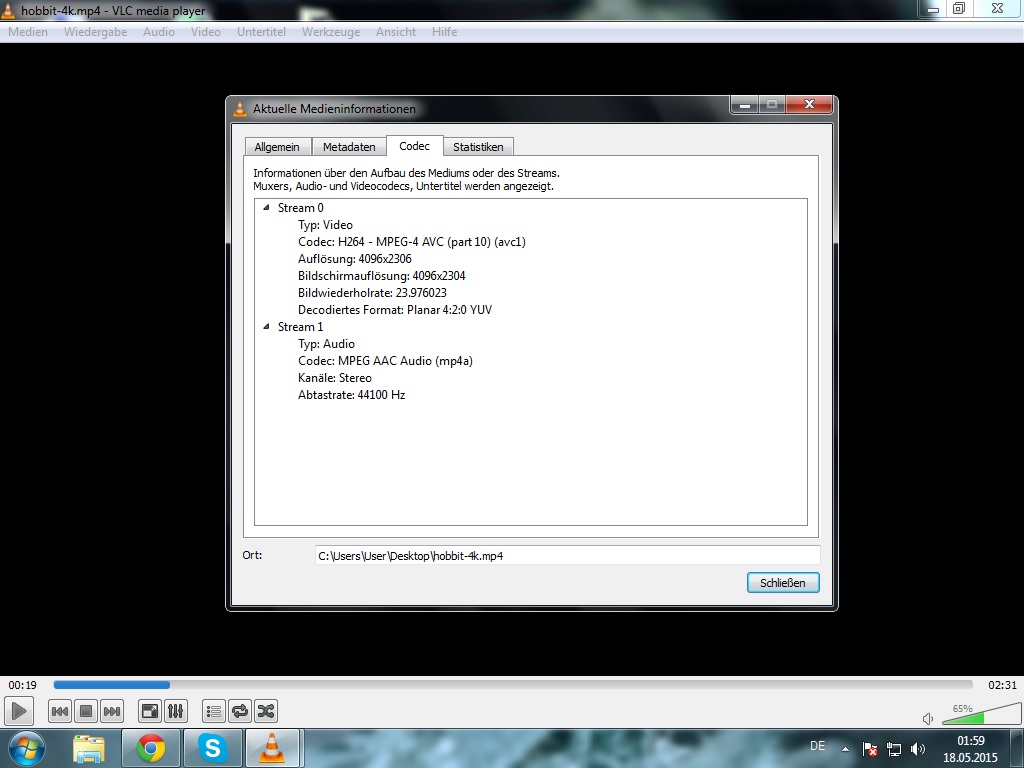This screenshot has height=768, width=1024.
Task: Select 'Abtastrate: 44100 Hz' row
Action: coord(351,394)
